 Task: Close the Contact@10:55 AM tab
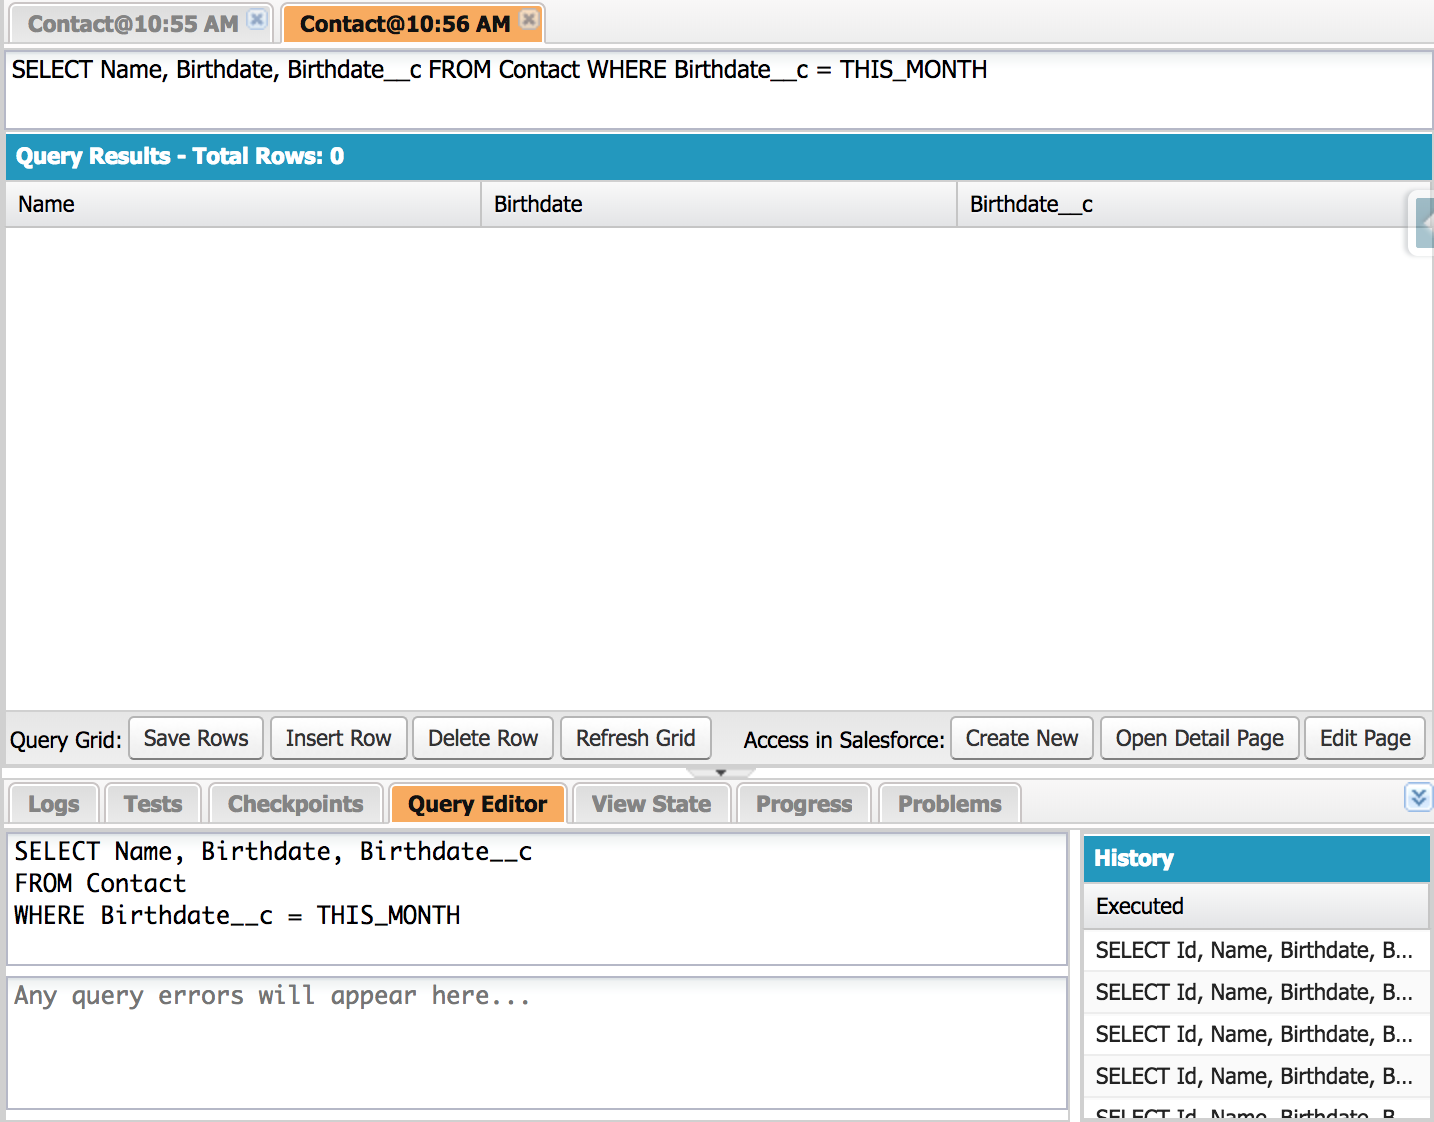click(257, 19)
